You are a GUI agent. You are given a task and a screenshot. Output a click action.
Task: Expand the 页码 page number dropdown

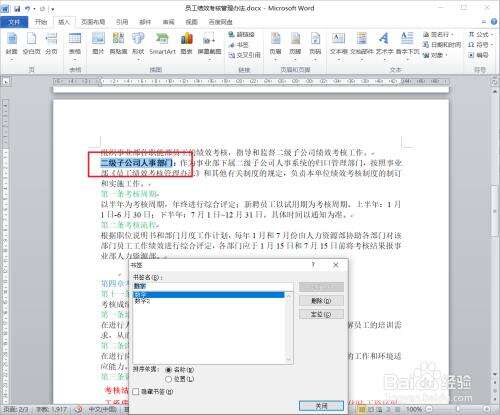coord(315,45)
